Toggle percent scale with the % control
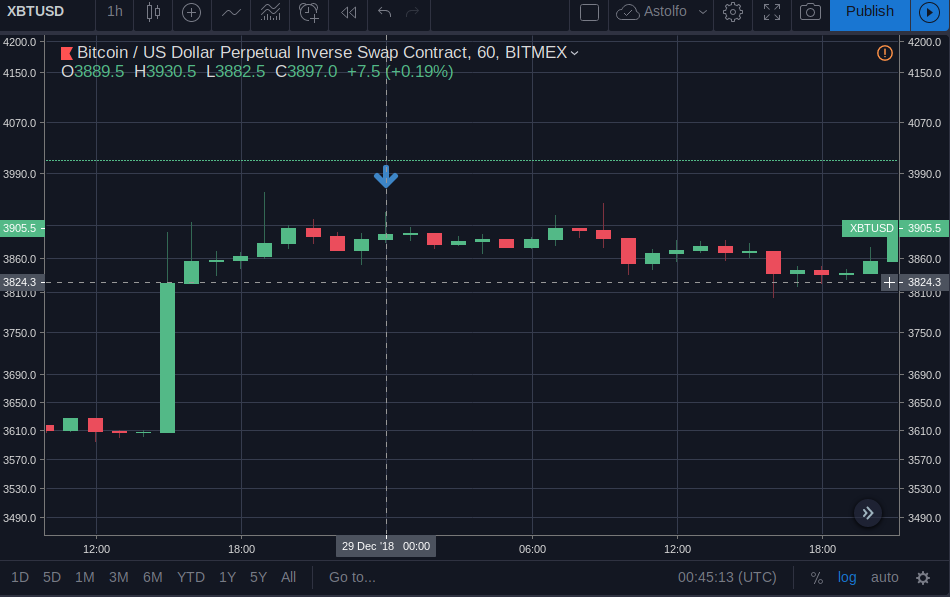The width and height of the screenshot is (950, 597). [x=816, y=577]
